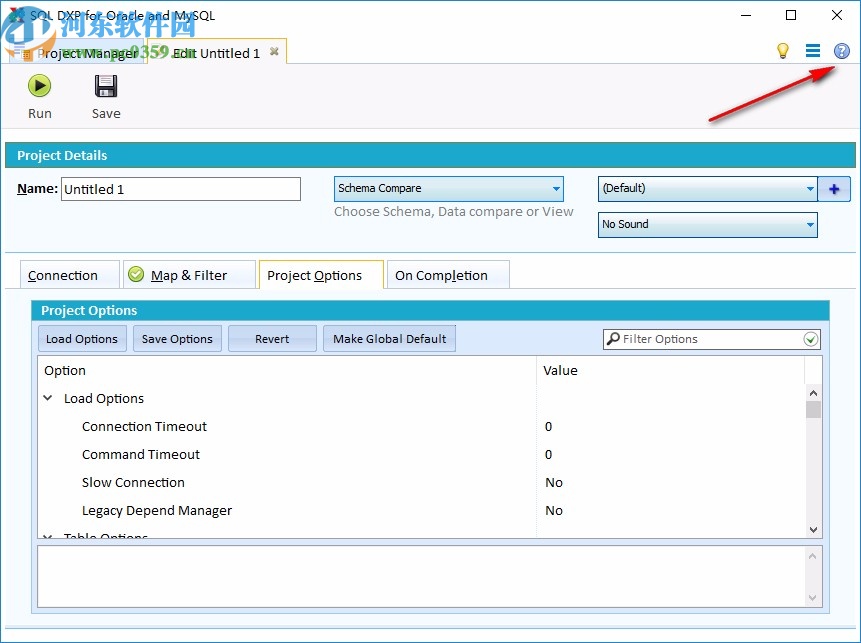Click the plus icon beside the Default dropdown
The image size is (861, 643).
tap(834, 188)
